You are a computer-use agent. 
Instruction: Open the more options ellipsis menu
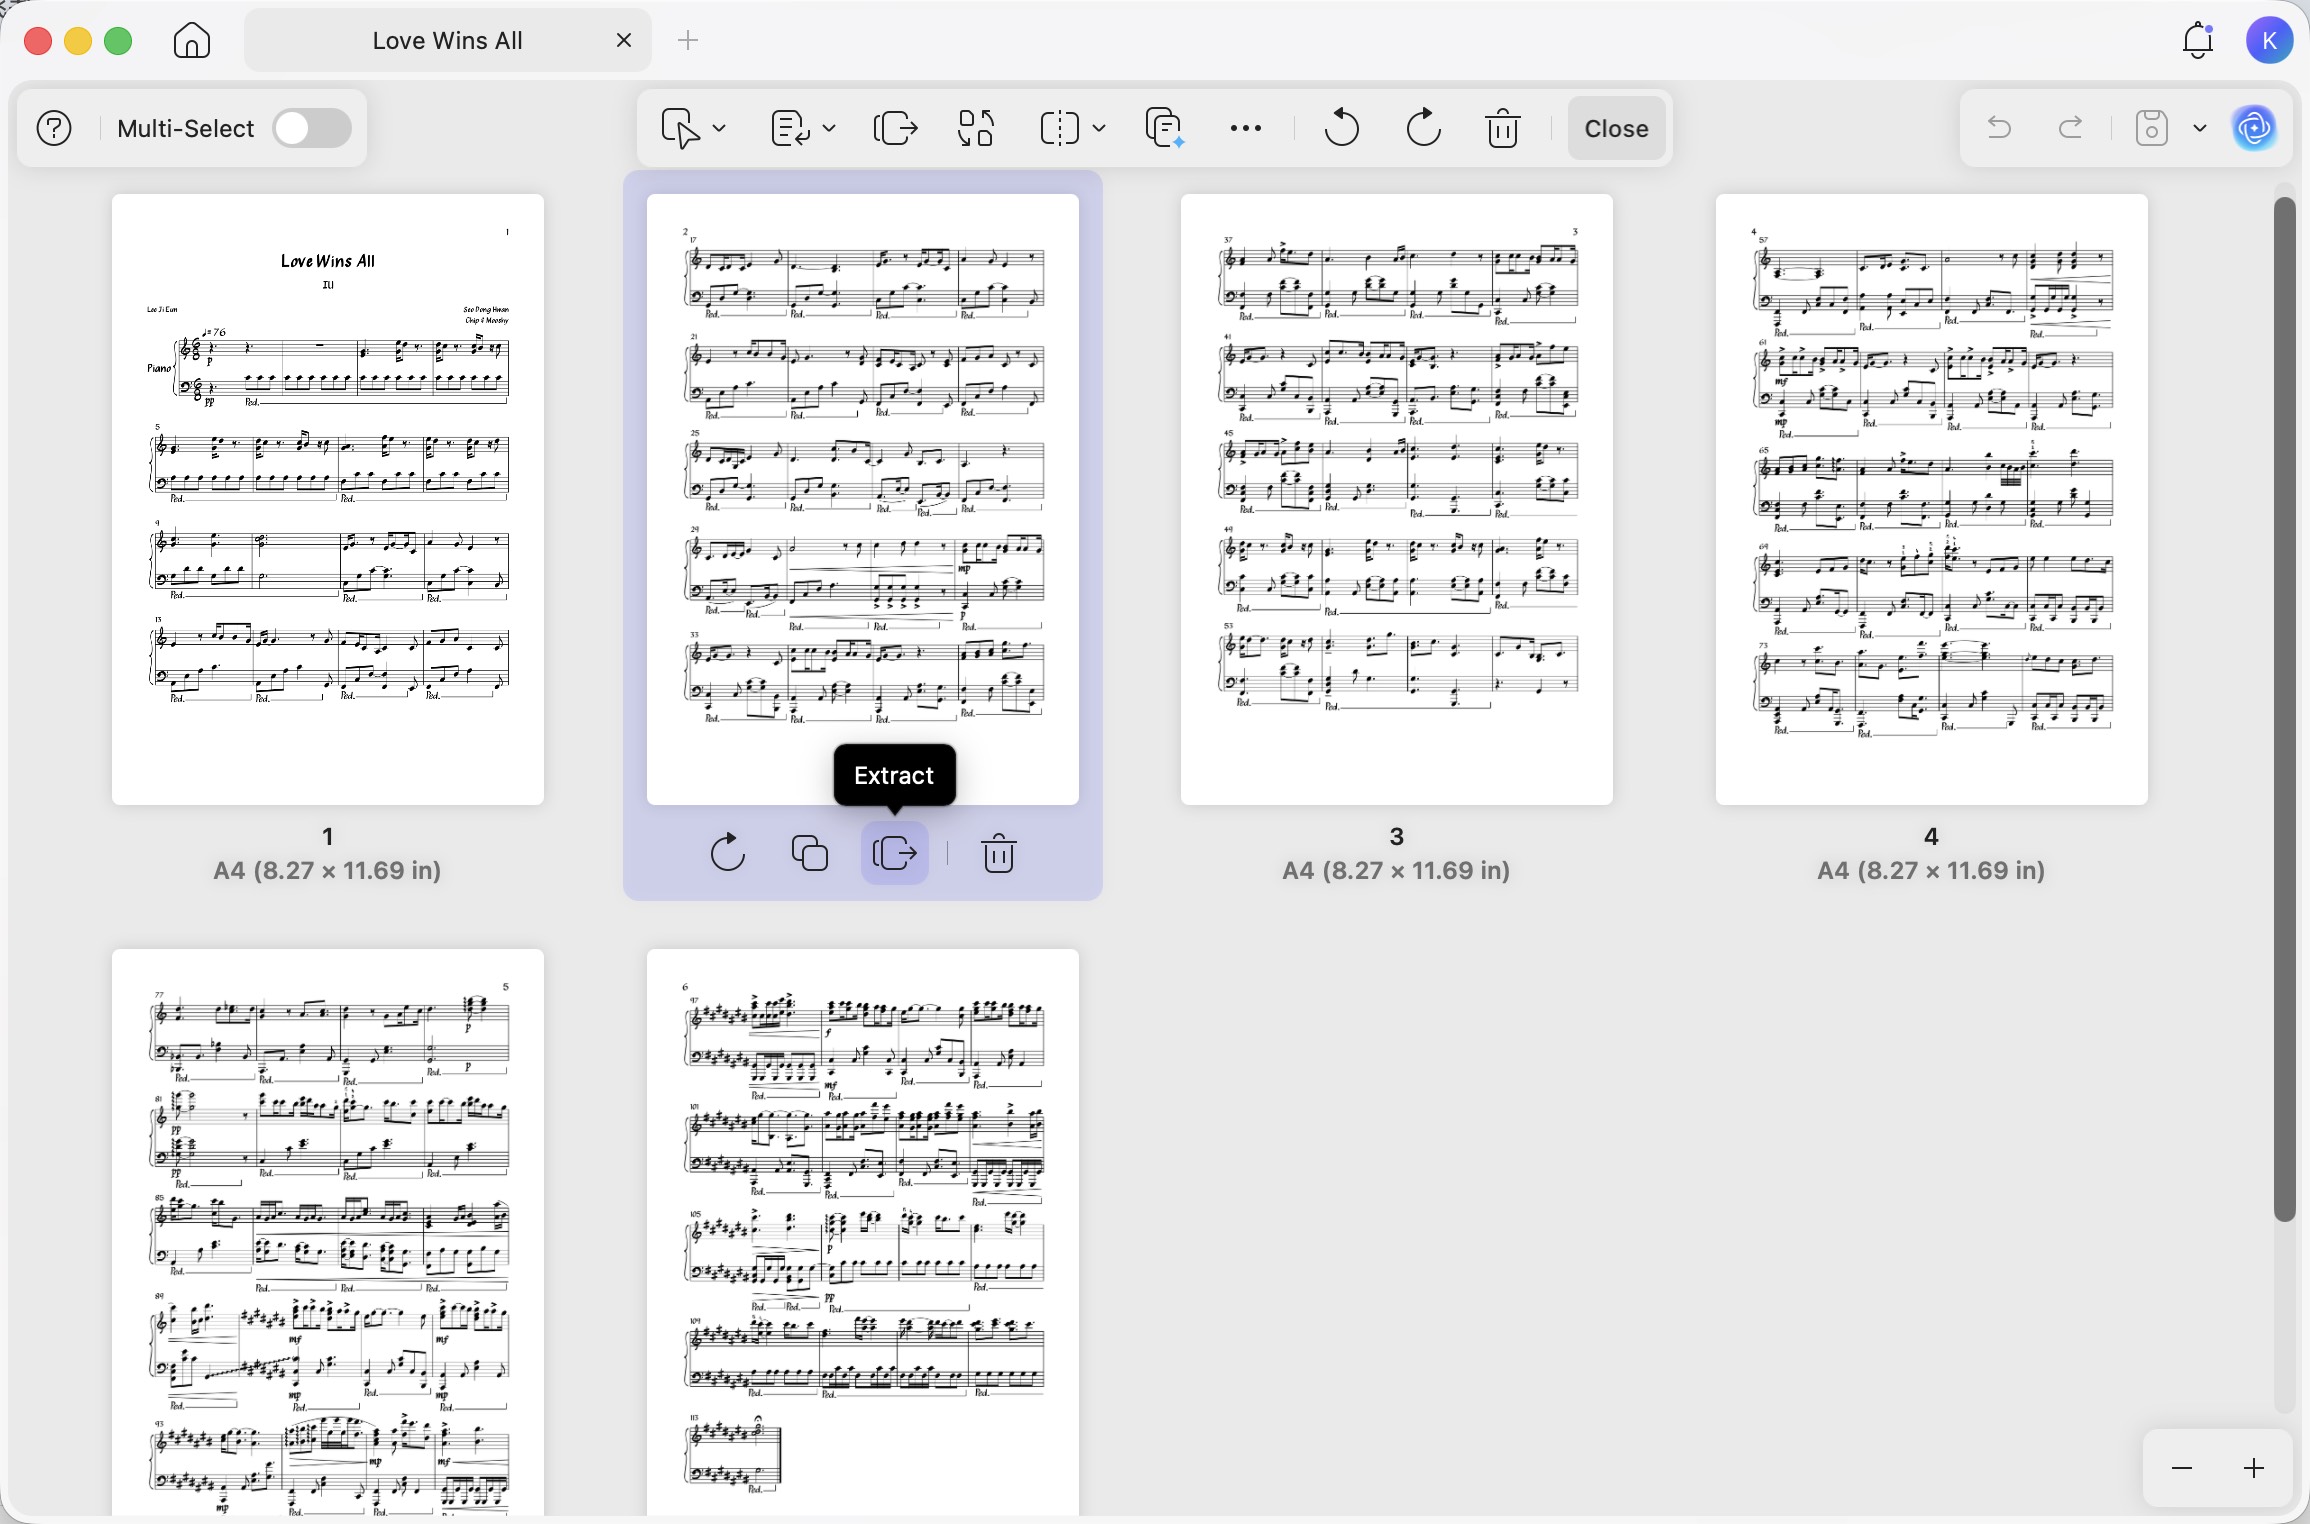[x=1245, y=128]
